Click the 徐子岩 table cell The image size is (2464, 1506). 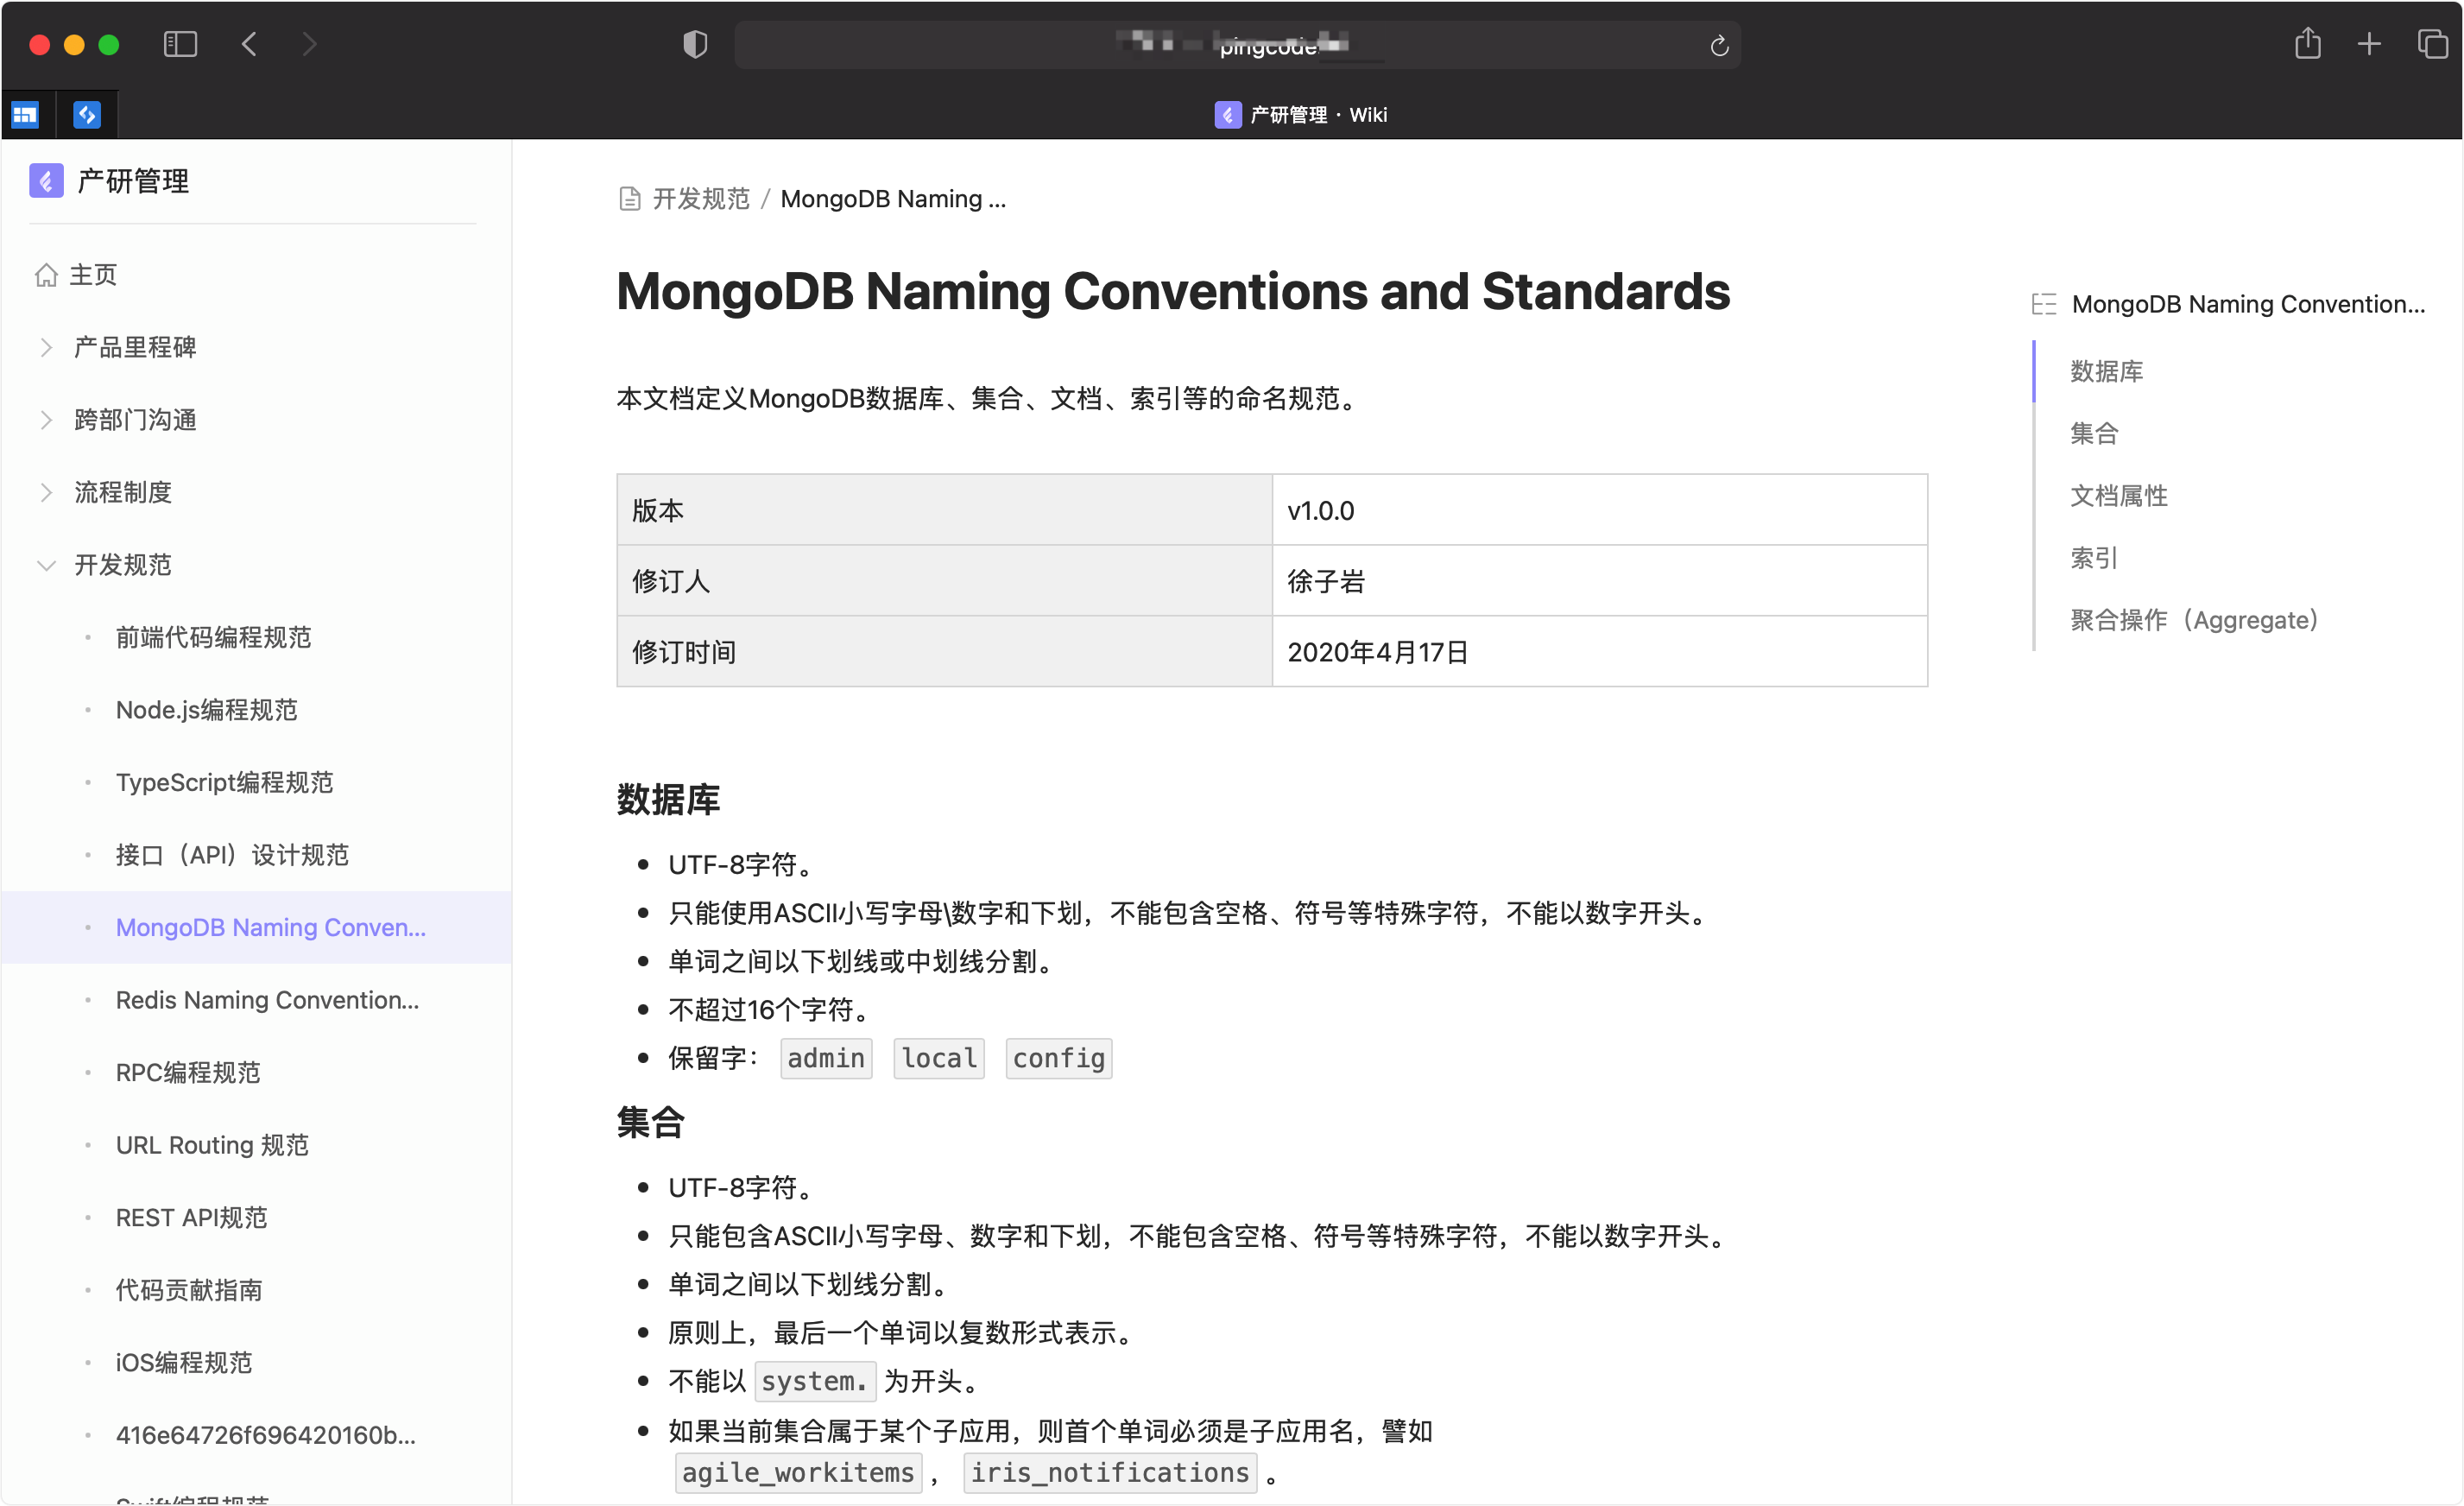pos(1599,581)
